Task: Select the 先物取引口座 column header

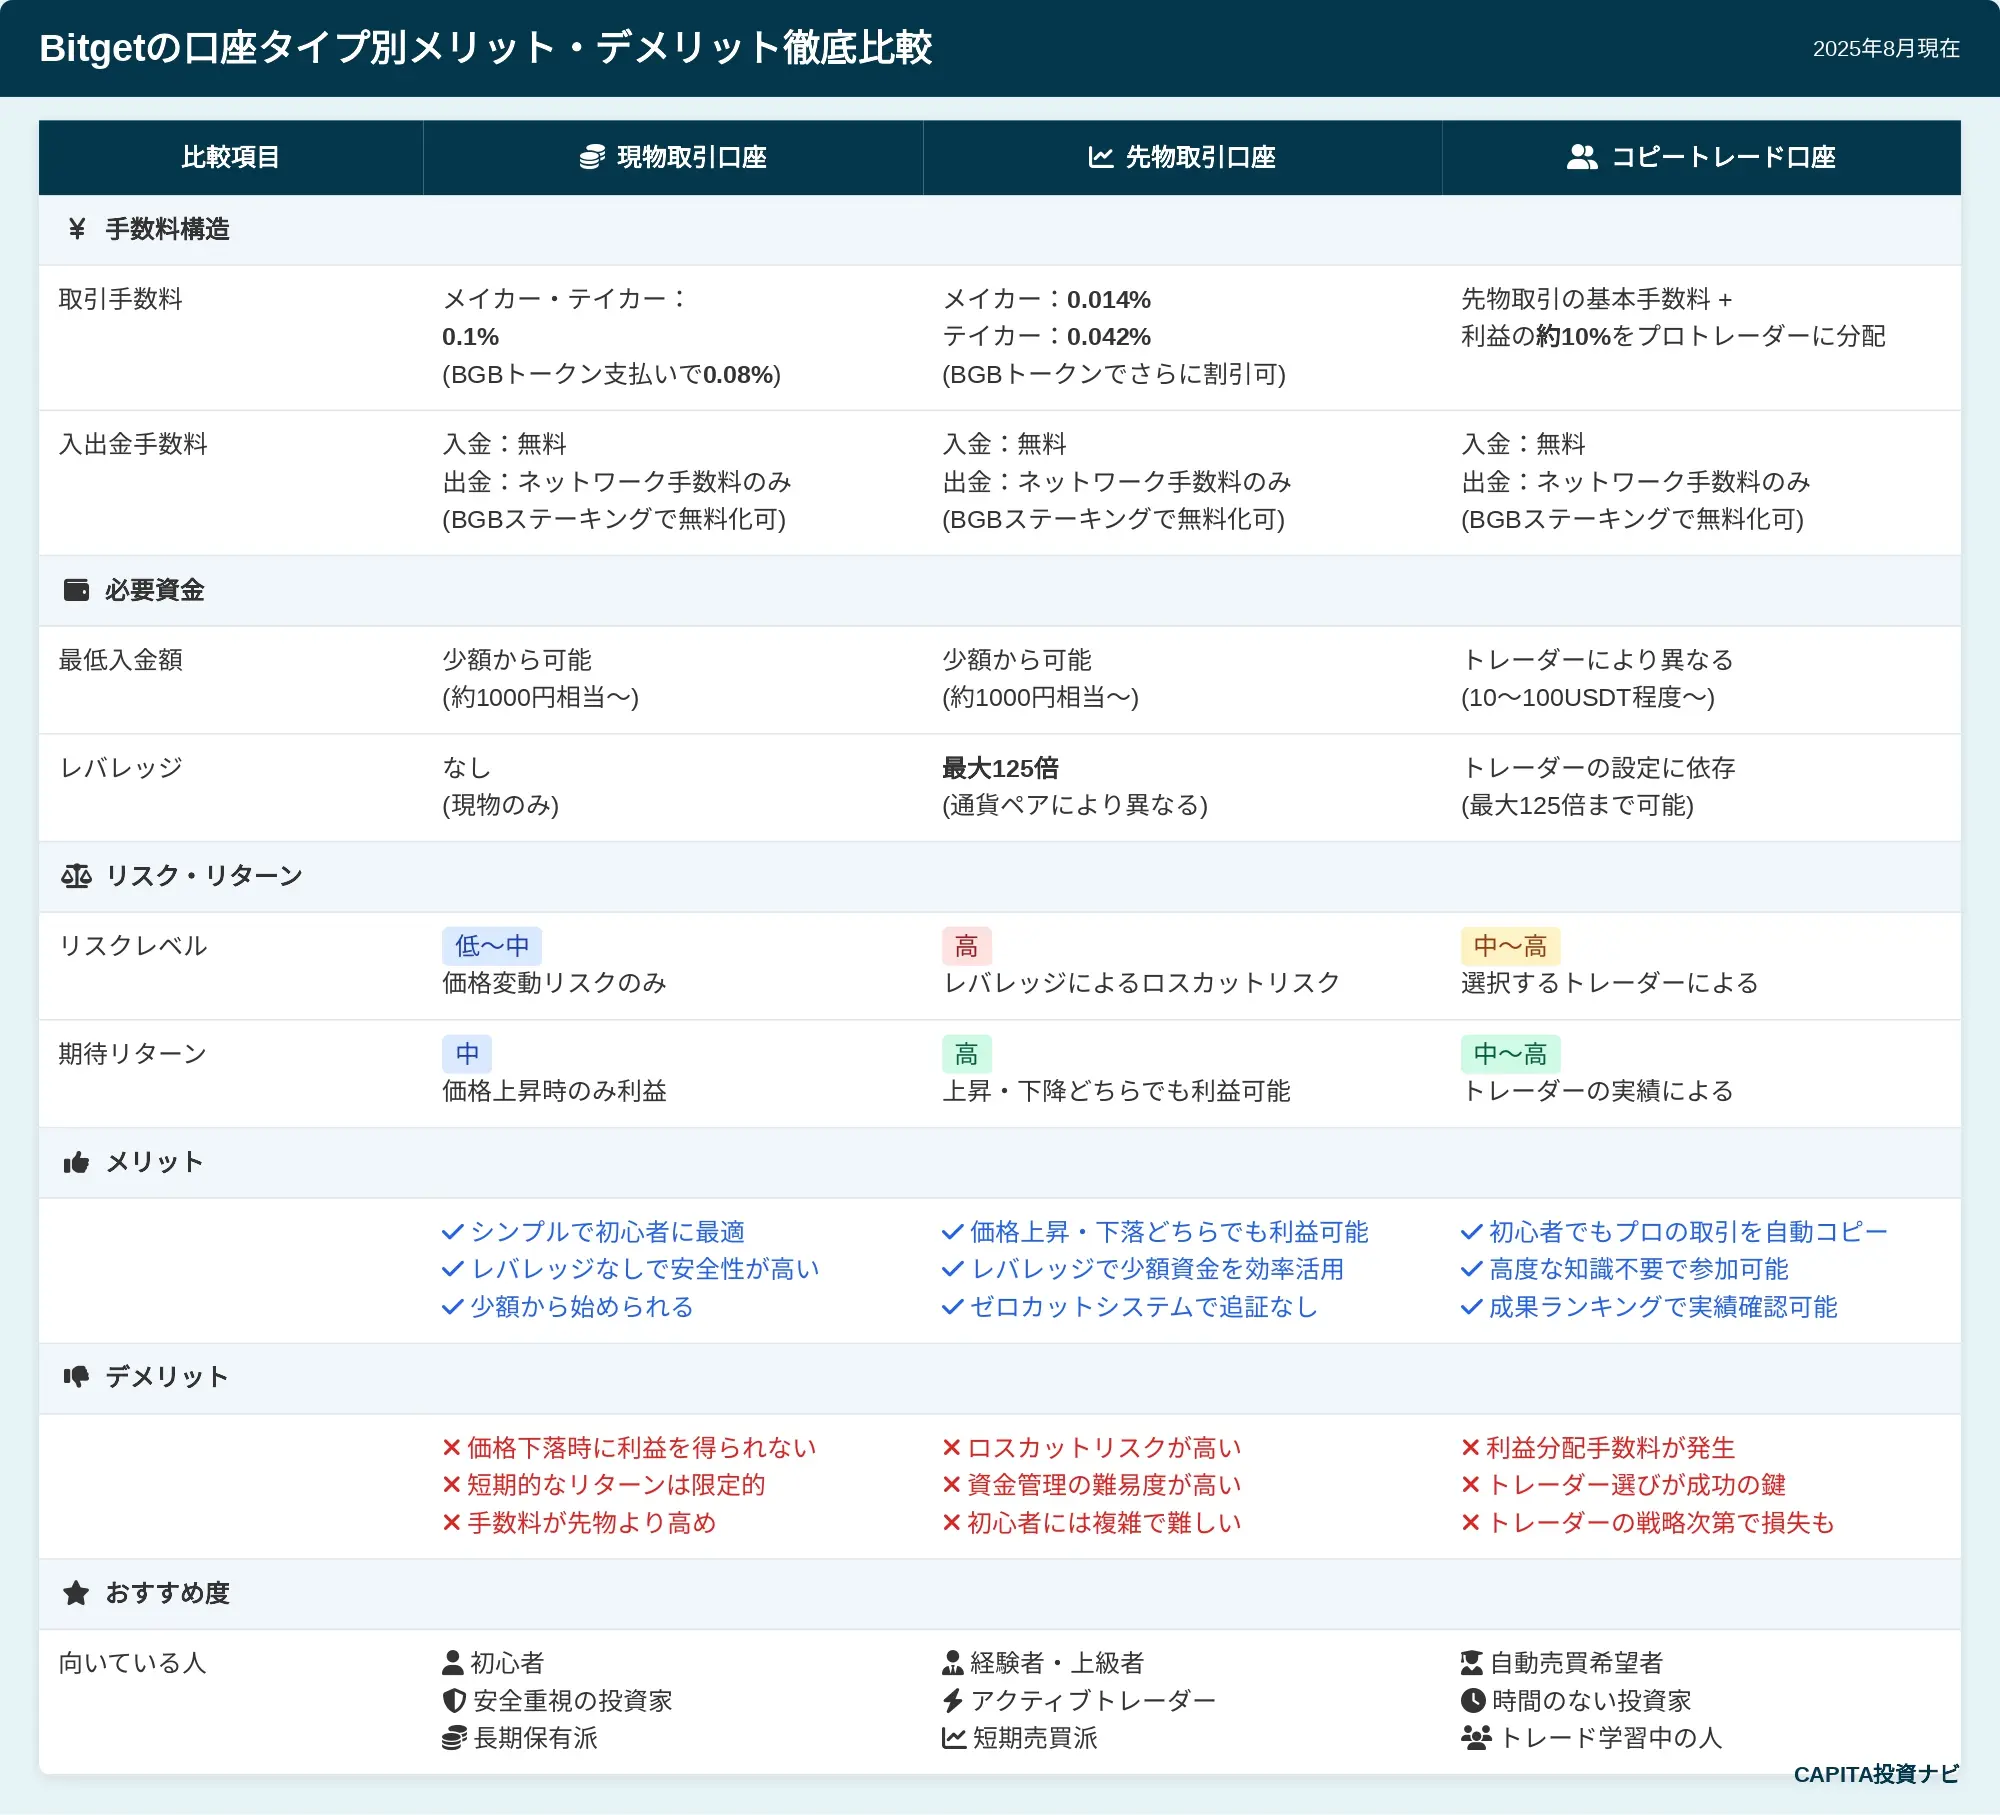Action: (x=1182, y=157)
